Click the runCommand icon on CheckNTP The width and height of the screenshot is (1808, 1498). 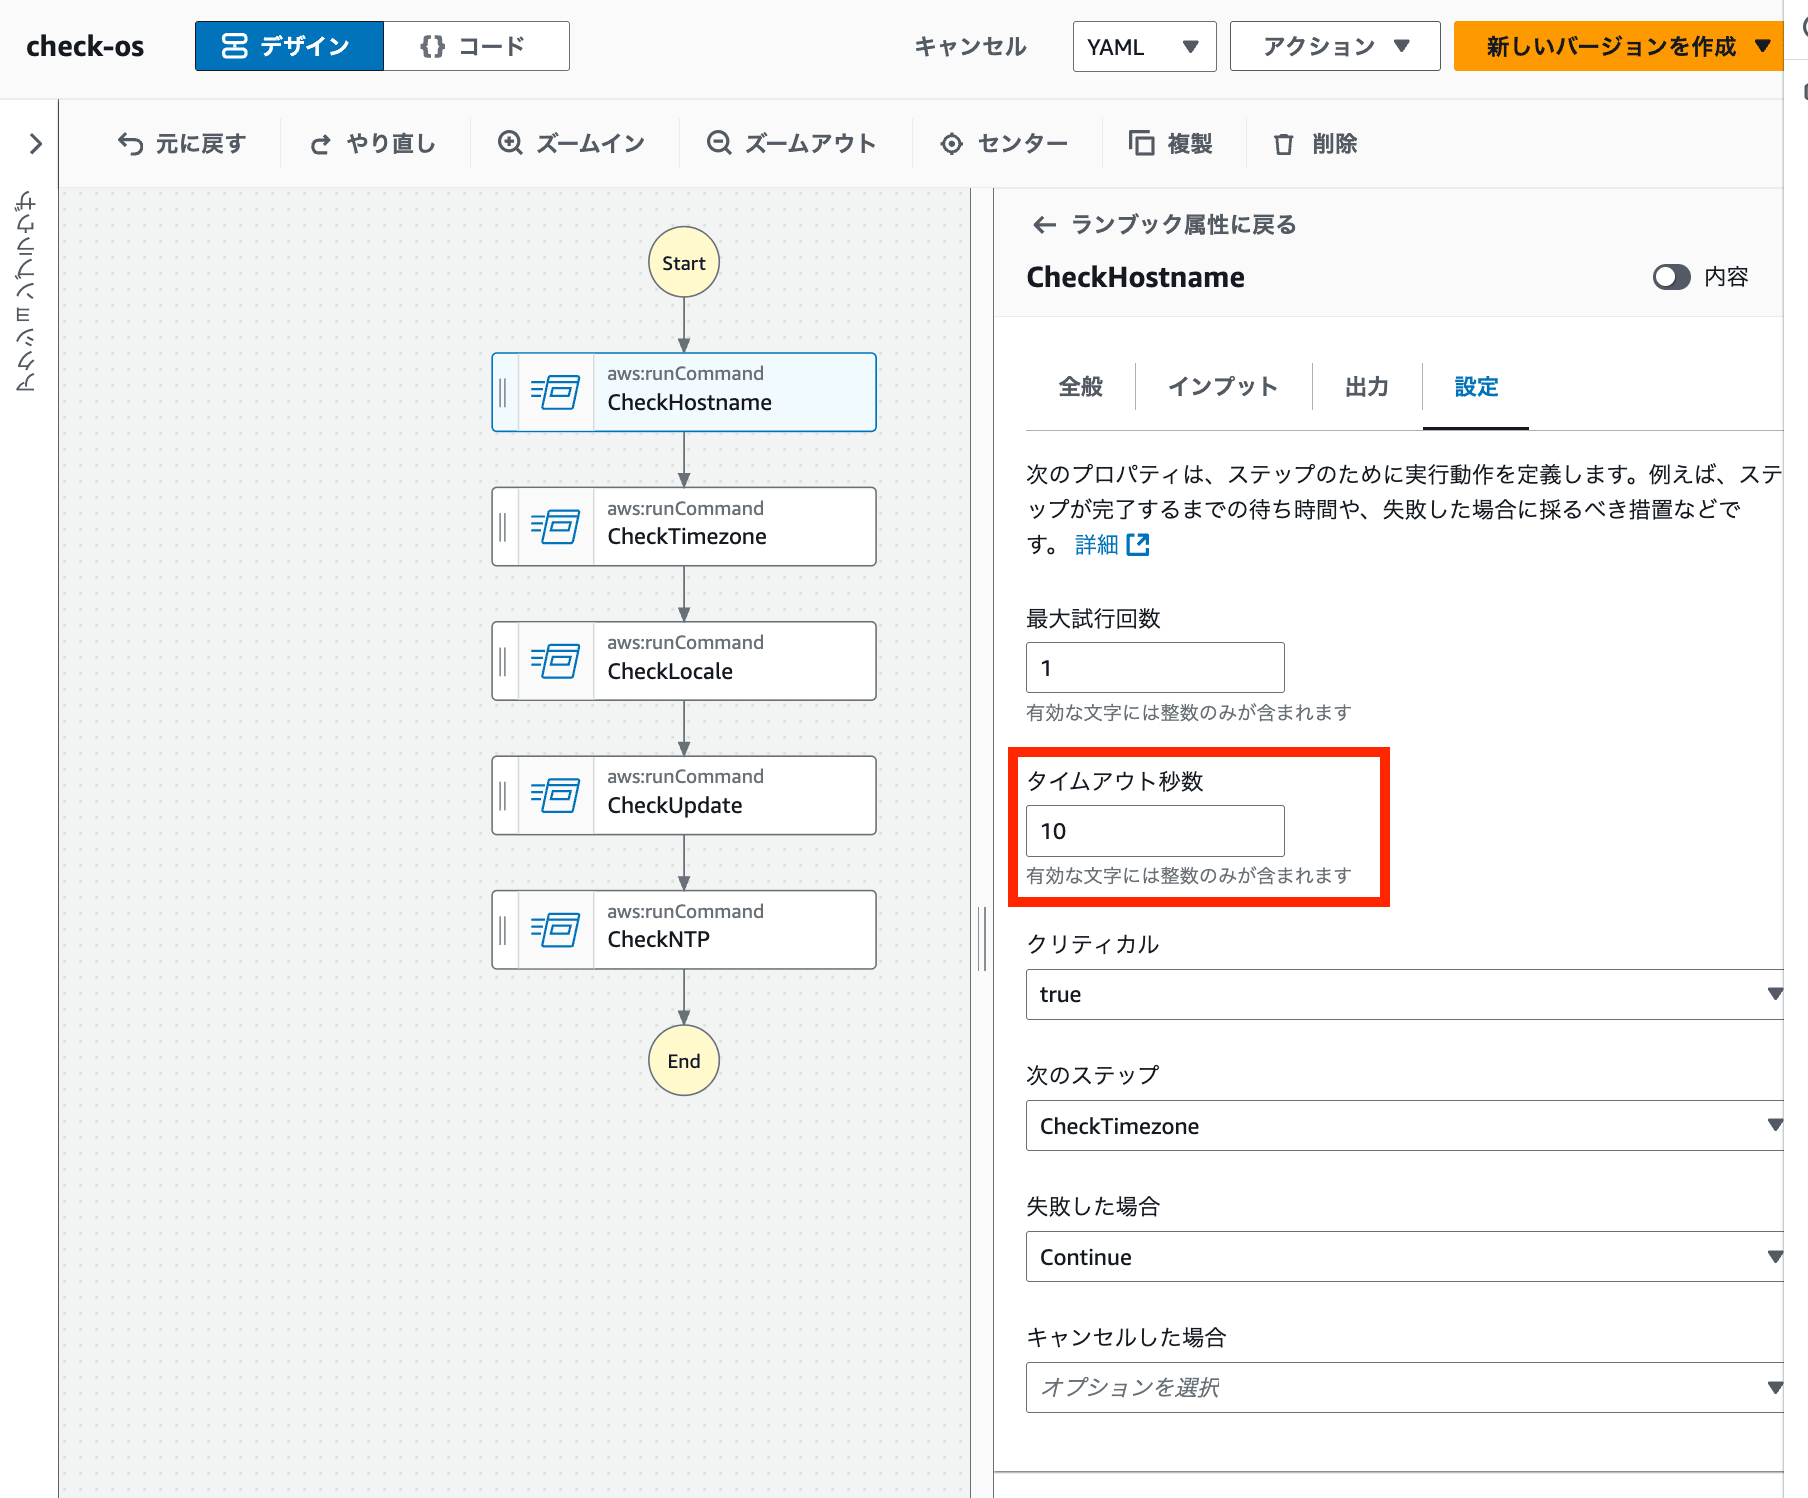coord(556,930)
